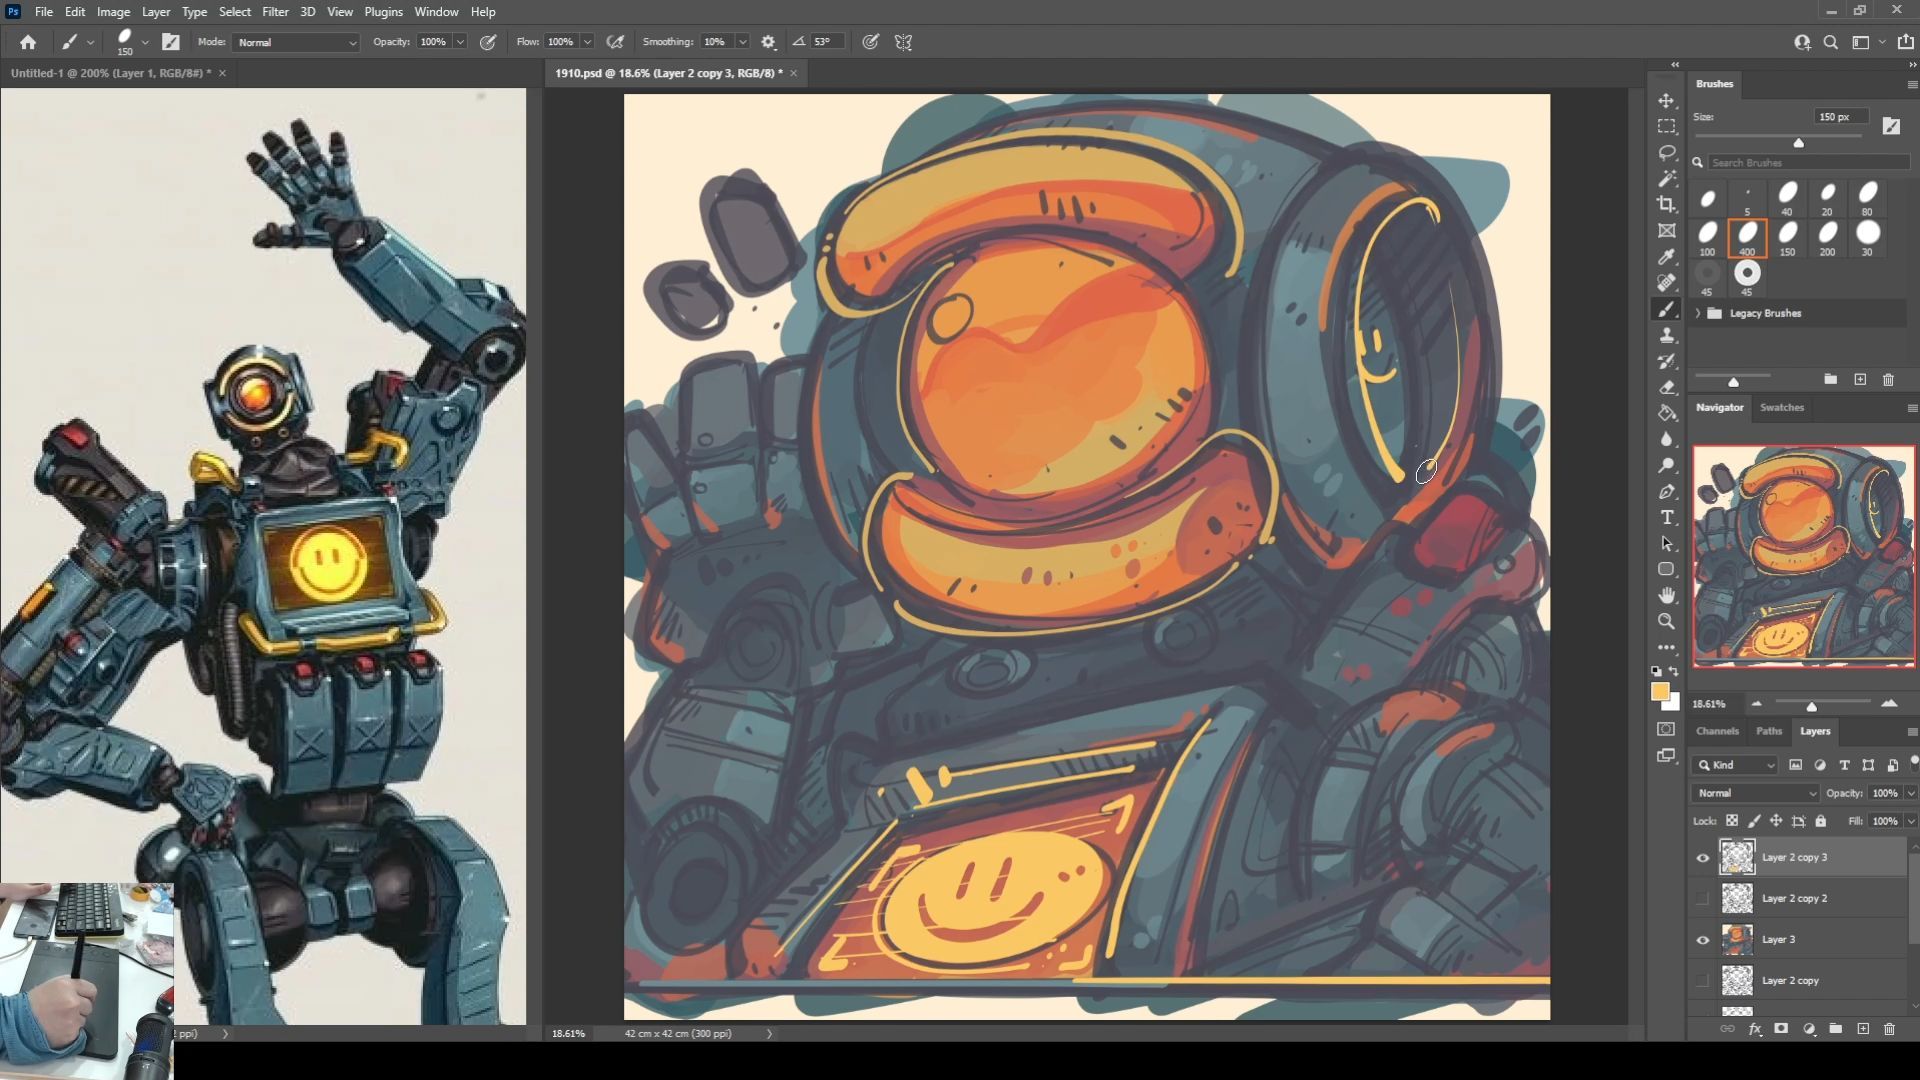Select the Shape tool
The width and height of the screenshot is (1920, 1080).
pyautogui.click(x=1666, y=570)
